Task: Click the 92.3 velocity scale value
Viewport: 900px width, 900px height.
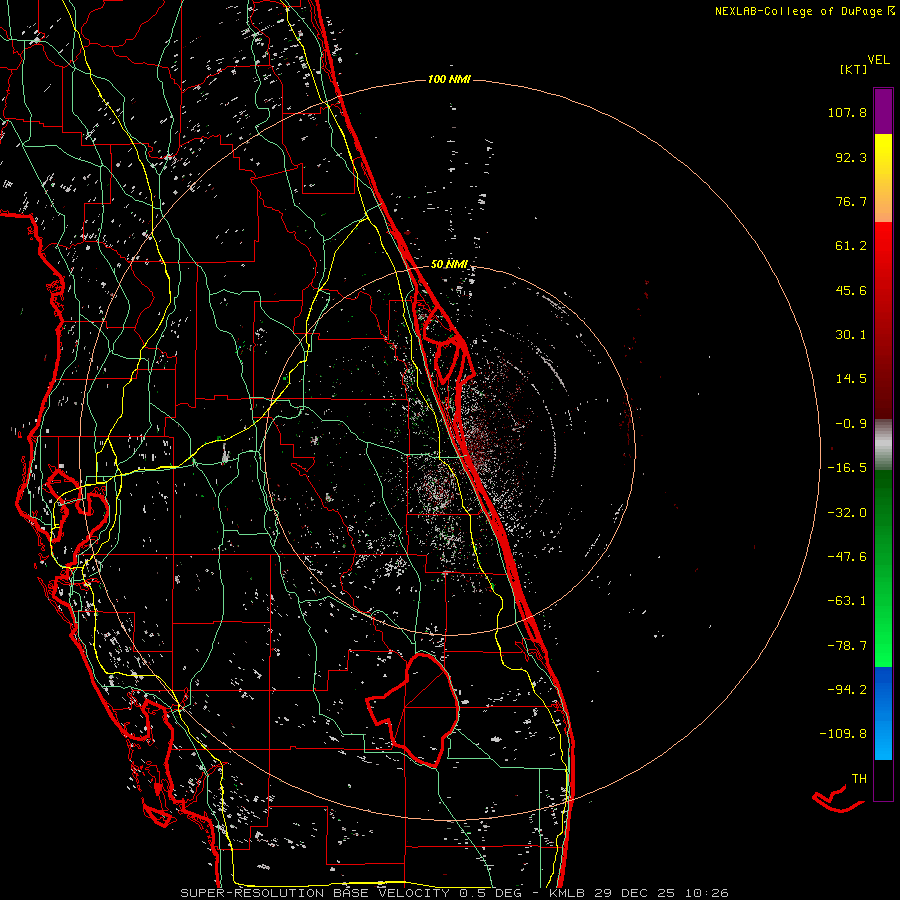Action: tap(851, 157)
